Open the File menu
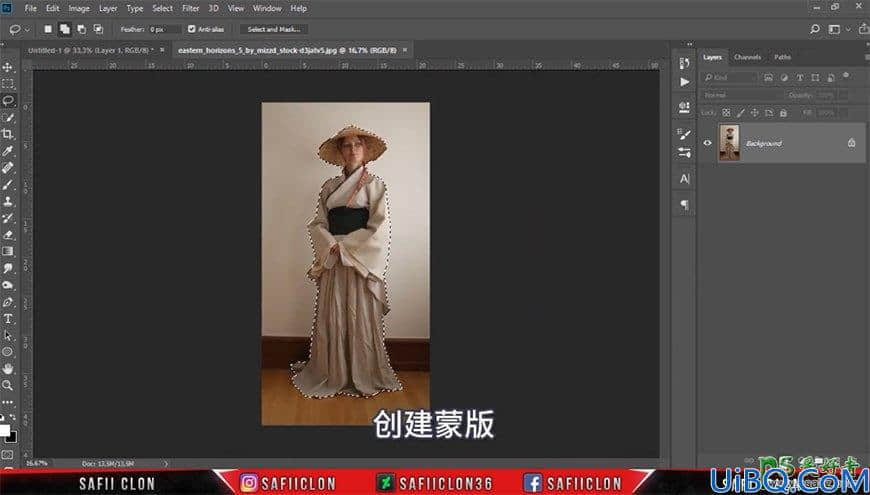Image resolution: width=870 pixels, height=495 pixels. point(31,8)
